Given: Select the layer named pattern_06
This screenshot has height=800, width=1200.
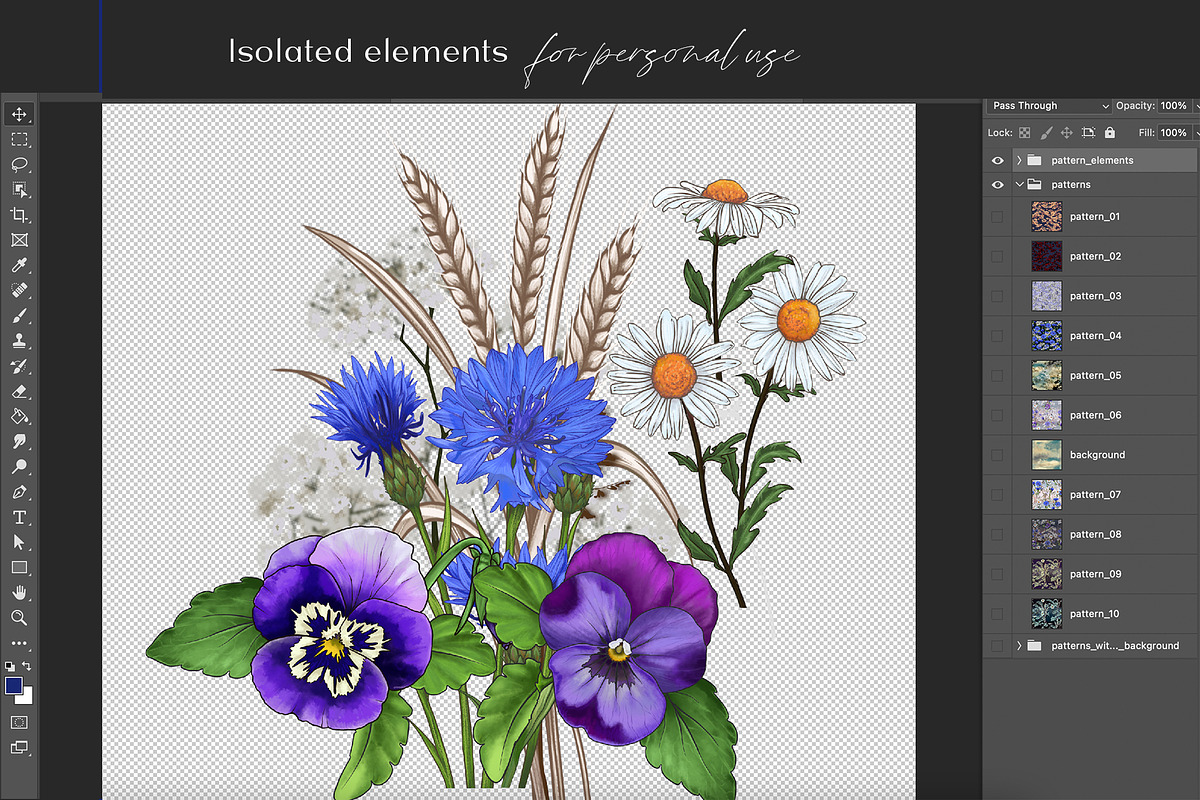Looking at the screenshot, I should [x=1095, y=415].
